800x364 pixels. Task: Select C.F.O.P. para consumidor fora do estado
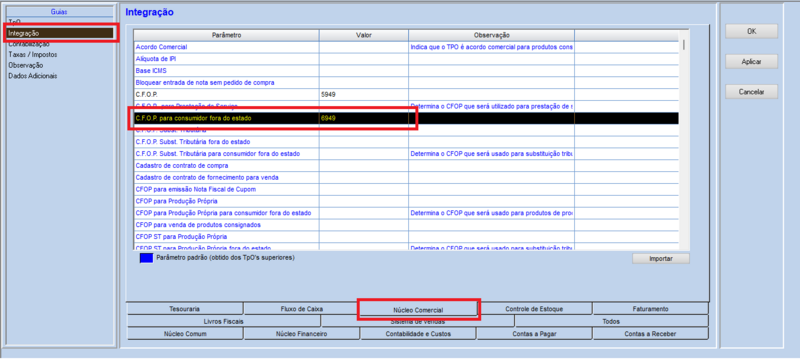pyautogui.click(x=406, y=118)
